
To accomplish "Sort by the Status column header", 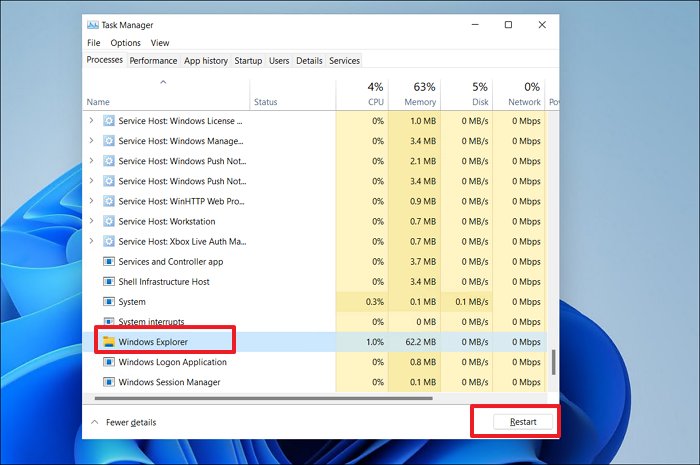I will click(292, 95).
